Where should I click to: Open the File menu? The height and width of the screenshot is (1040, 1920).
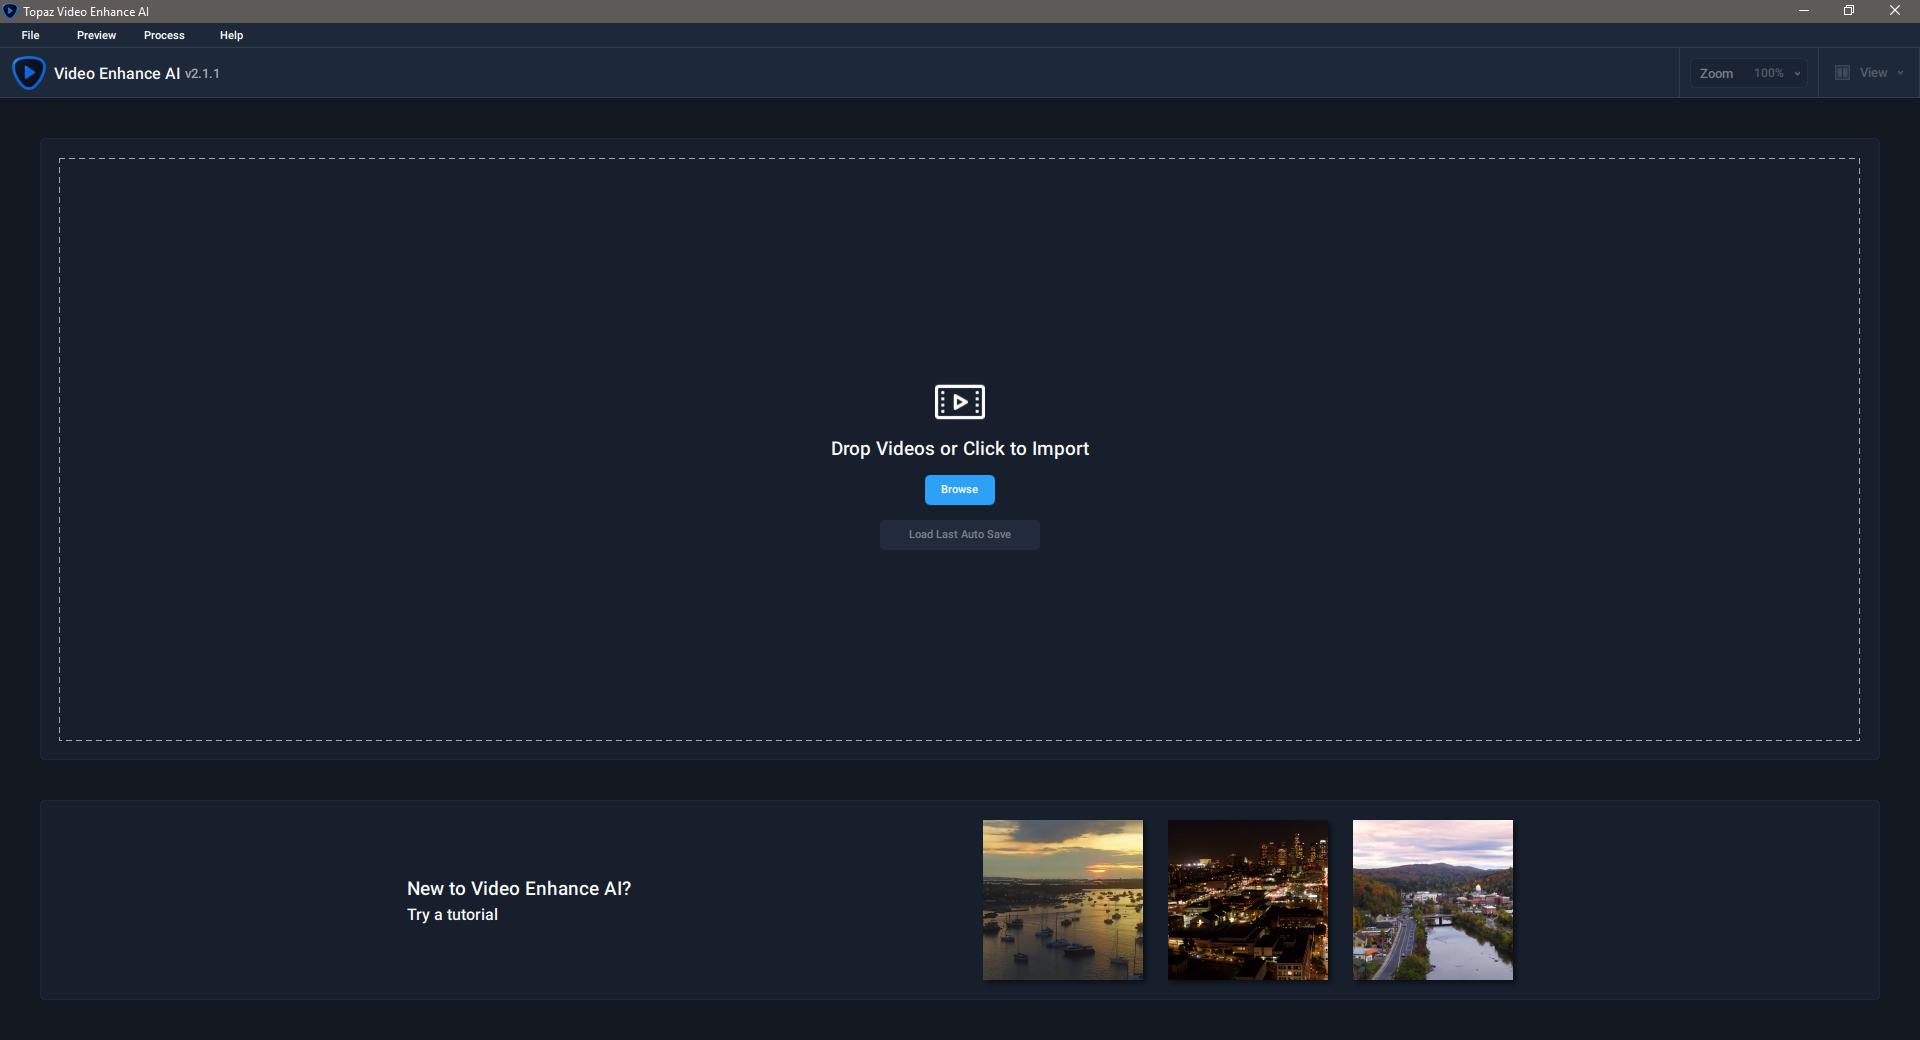(31, 35)
